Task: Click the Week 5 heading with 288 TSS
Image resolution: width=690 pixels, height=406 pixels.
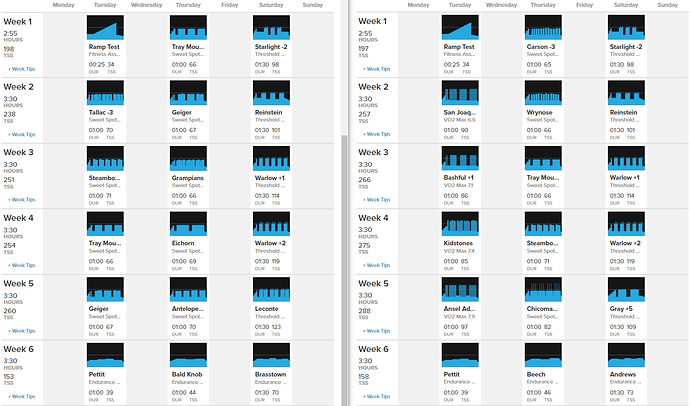Action: (x=373, y=284)
